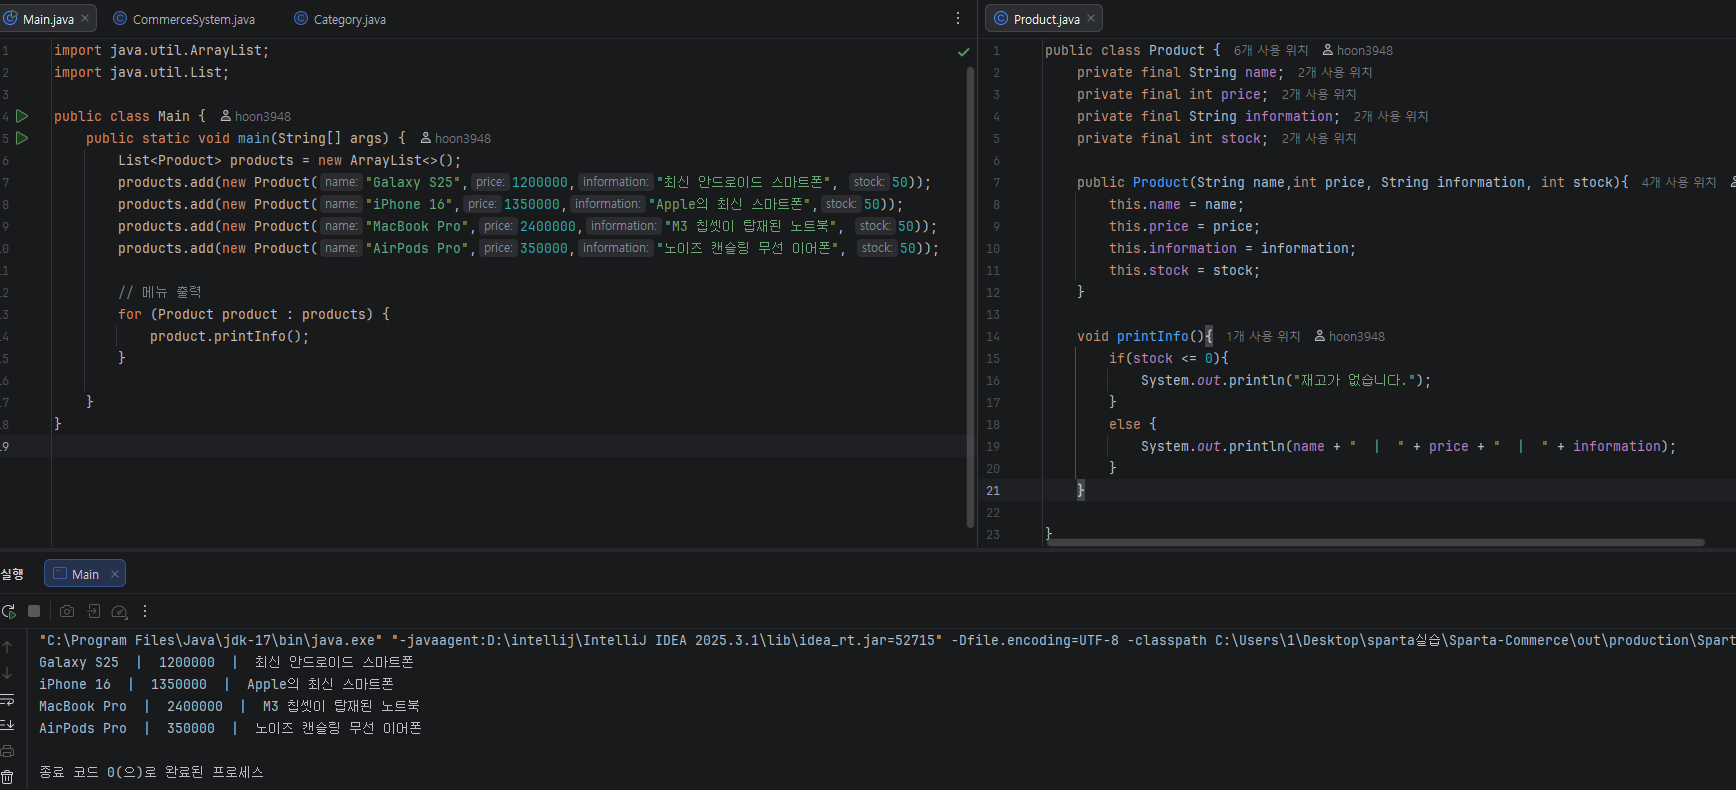1736x790 pixels.
Task: Rerun the Main program
Action: click(8, 611)
